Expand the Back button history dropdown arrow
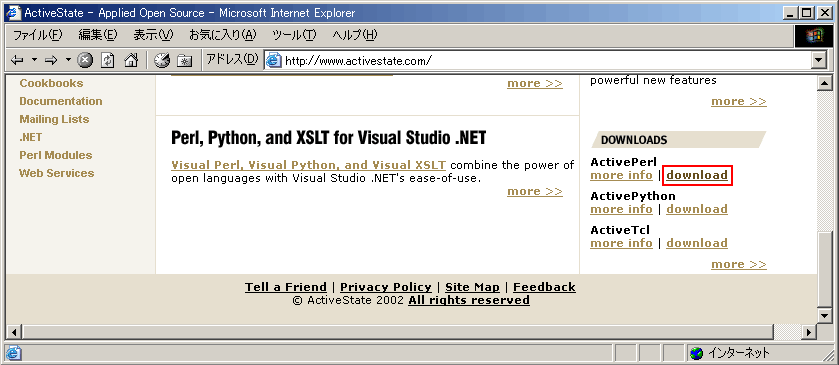 pyautogui.click(x=34, y=60)
